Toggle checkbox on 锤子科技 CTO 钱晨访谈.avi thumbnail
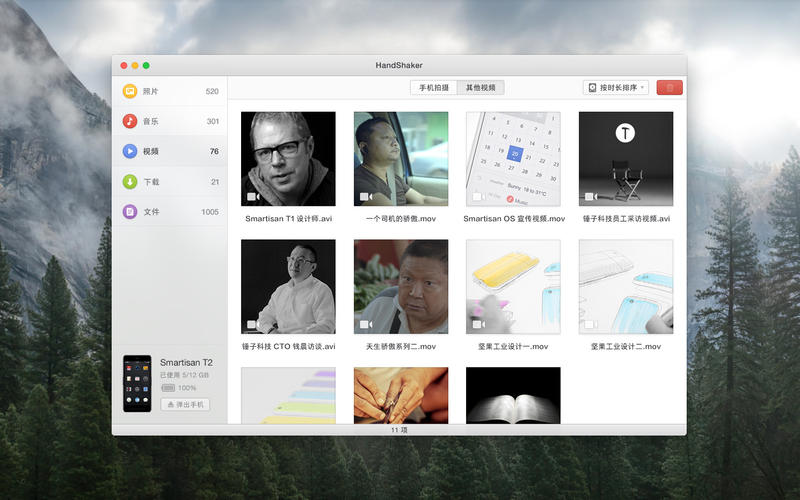 252,324
